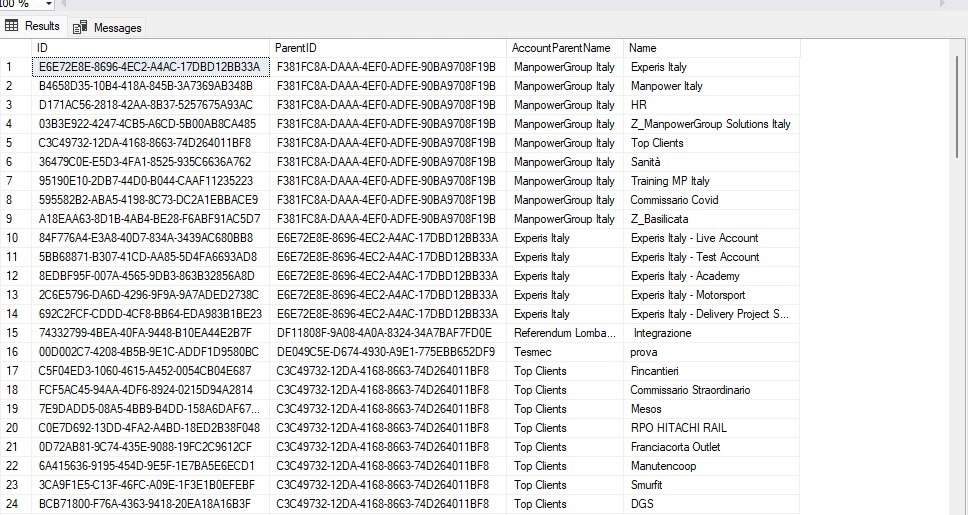Screen dimensions: 968x515
Task: Click Name cell Z_Basilicata
Action: (712, 219)
